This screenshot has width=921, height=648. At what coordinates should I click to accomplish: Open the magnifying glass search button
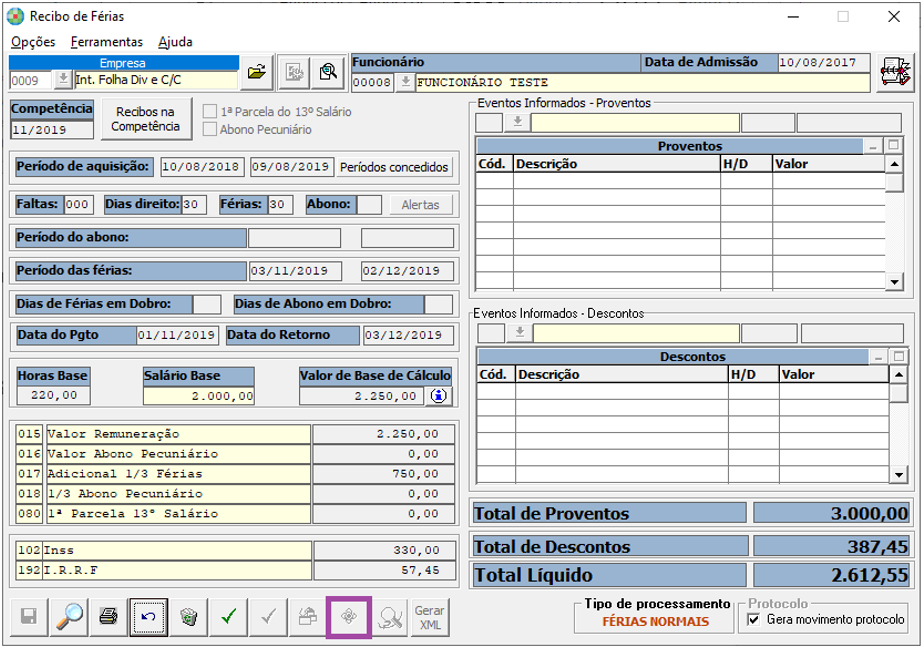tap(69, 617)
